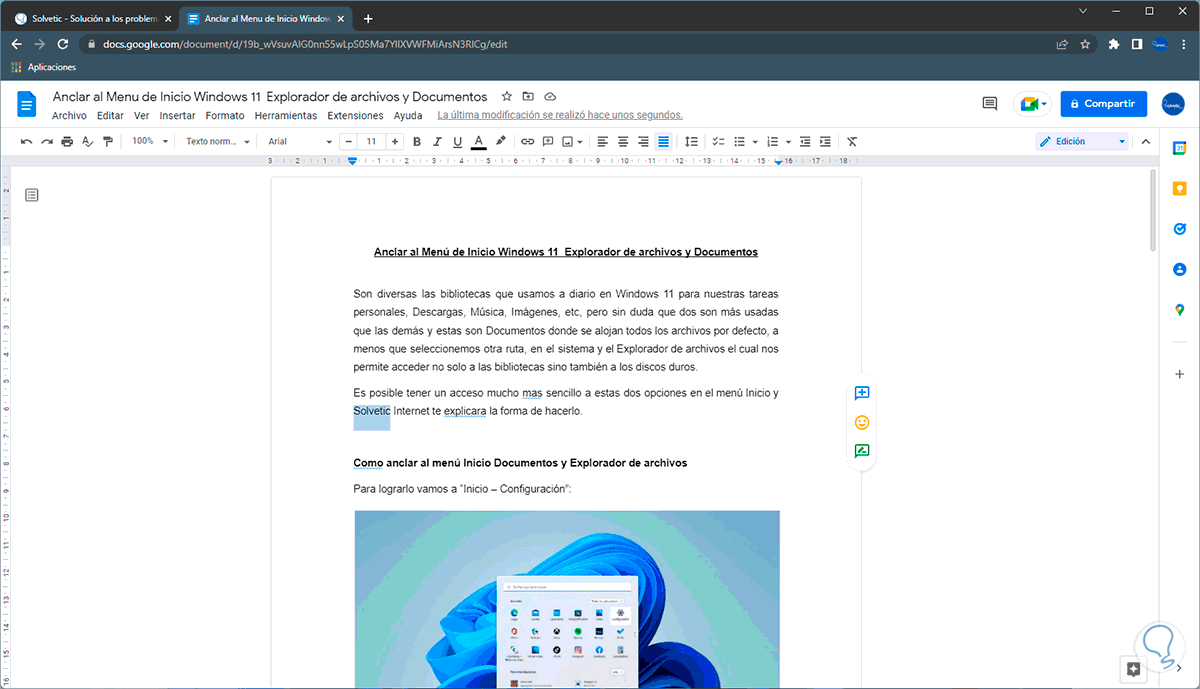
Task: Increase the font size
Action: [395, 142]
